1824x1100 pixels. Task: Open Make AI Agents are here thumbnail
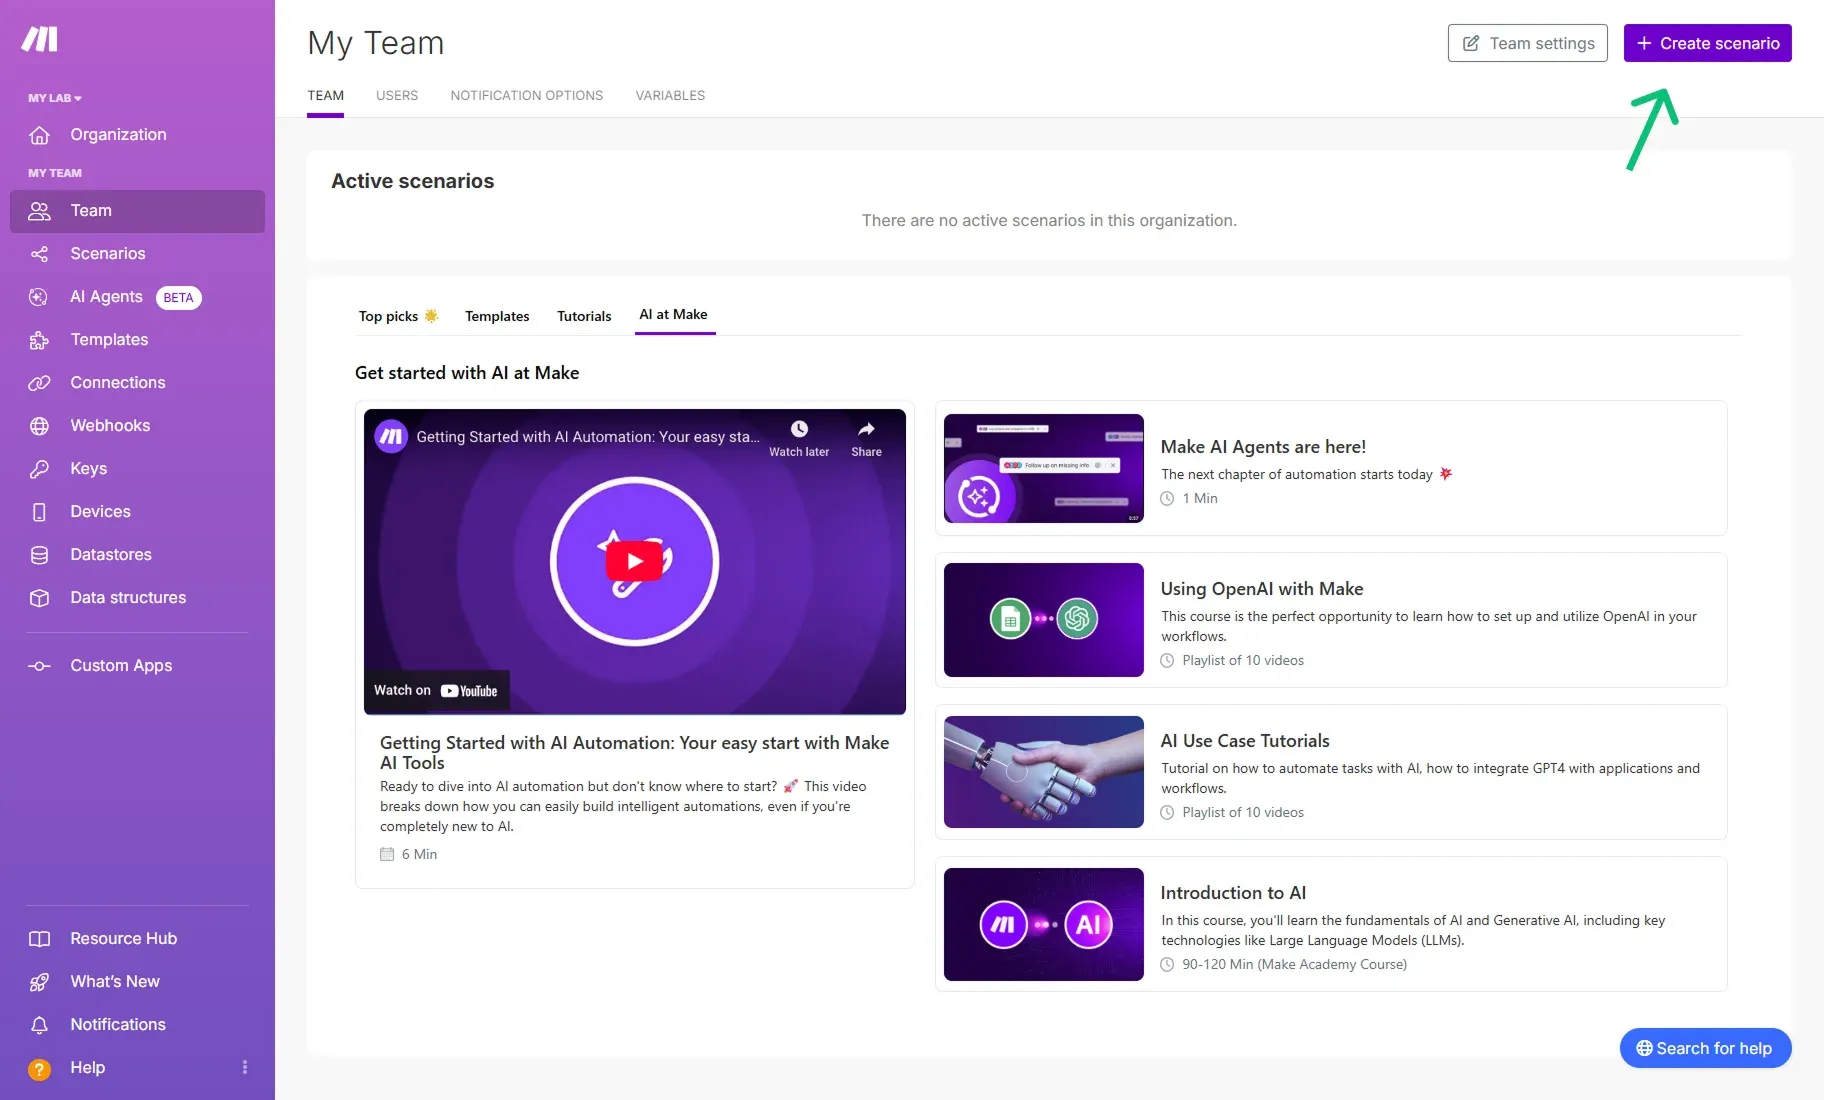tap(1043, 468)
